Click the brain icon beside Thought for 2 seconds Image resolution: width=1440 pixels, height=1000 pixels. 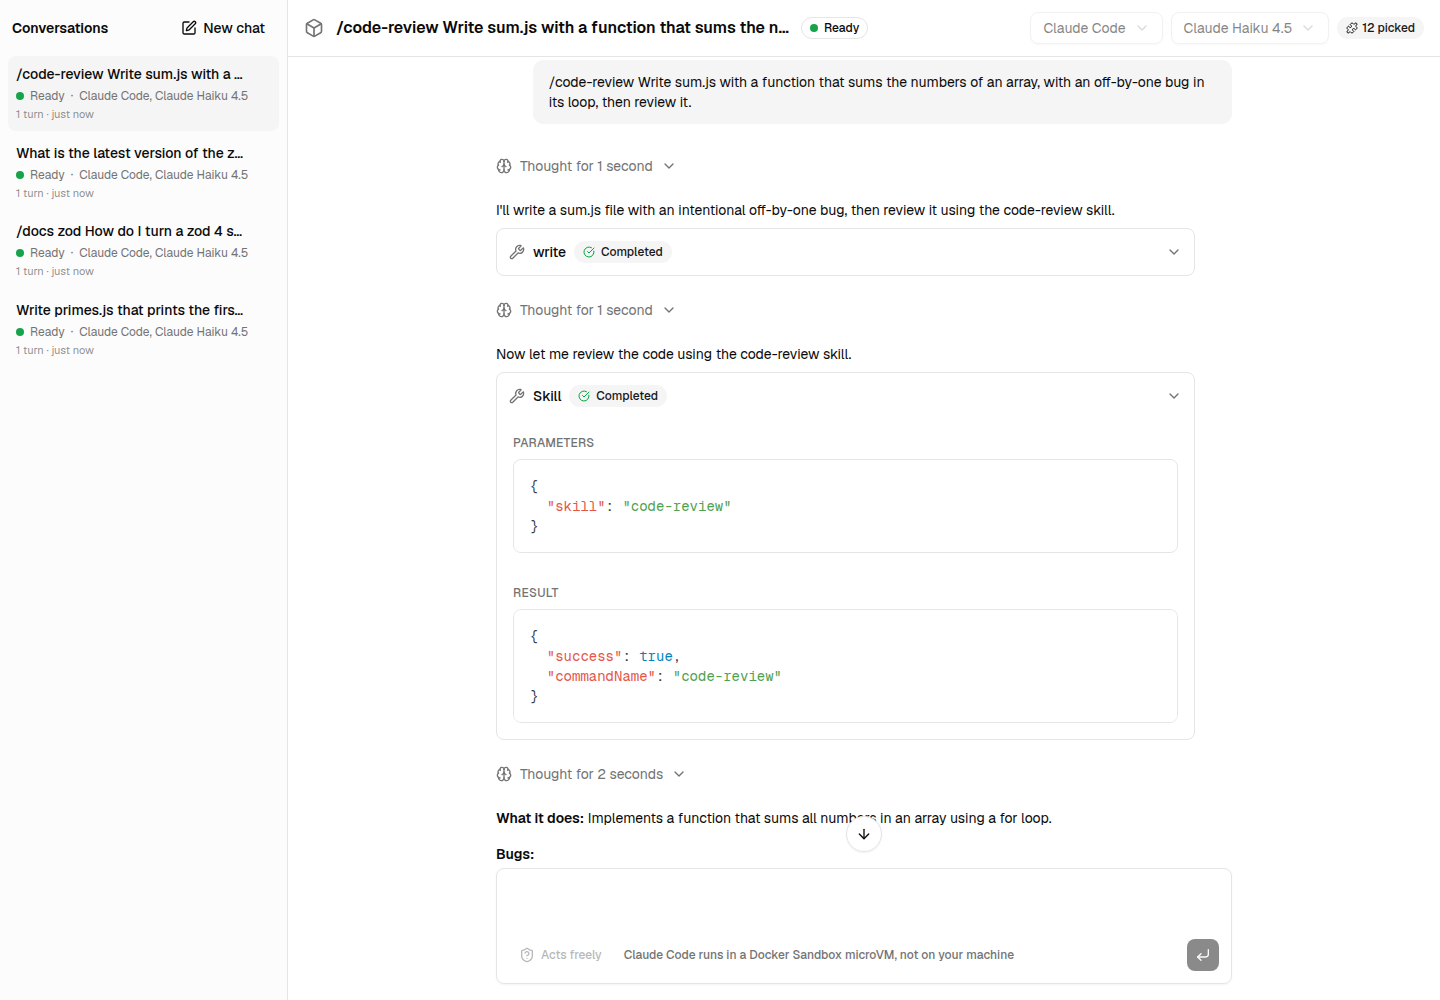(x=504, y=774)
